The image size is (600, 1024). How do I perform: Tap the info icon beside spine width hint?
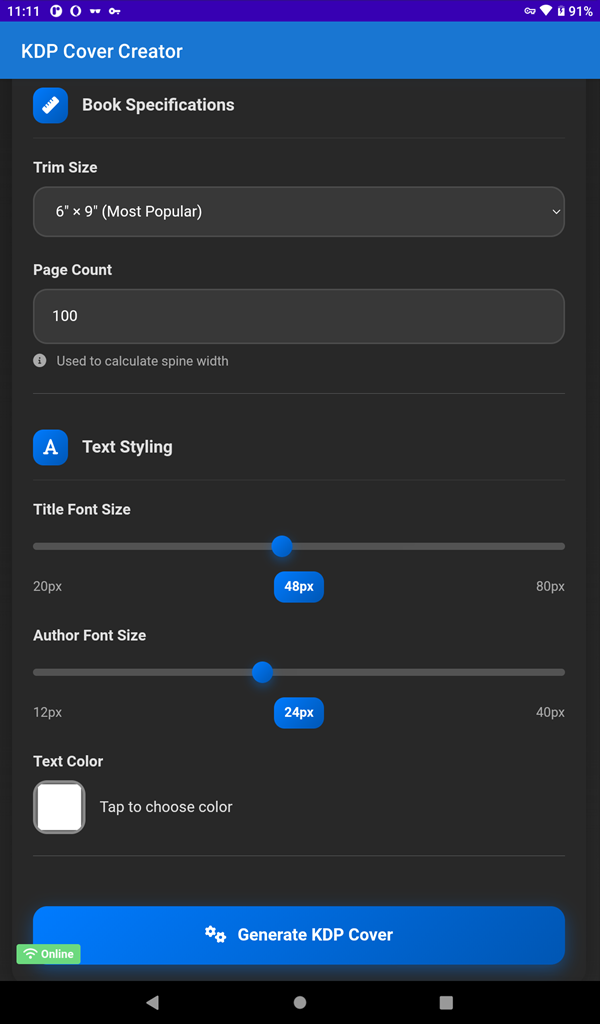(40, 360)
